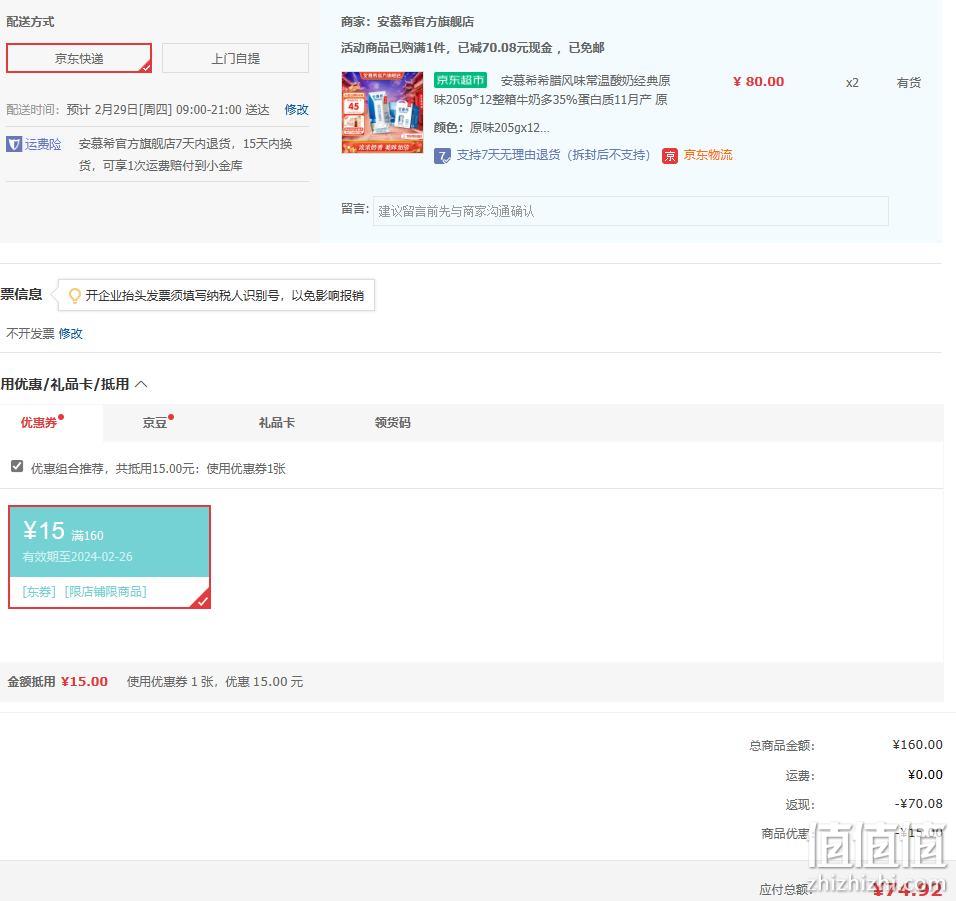Select 京东快递 delivery method
Viewport: 956px width, 901px height.
[79, 58]
